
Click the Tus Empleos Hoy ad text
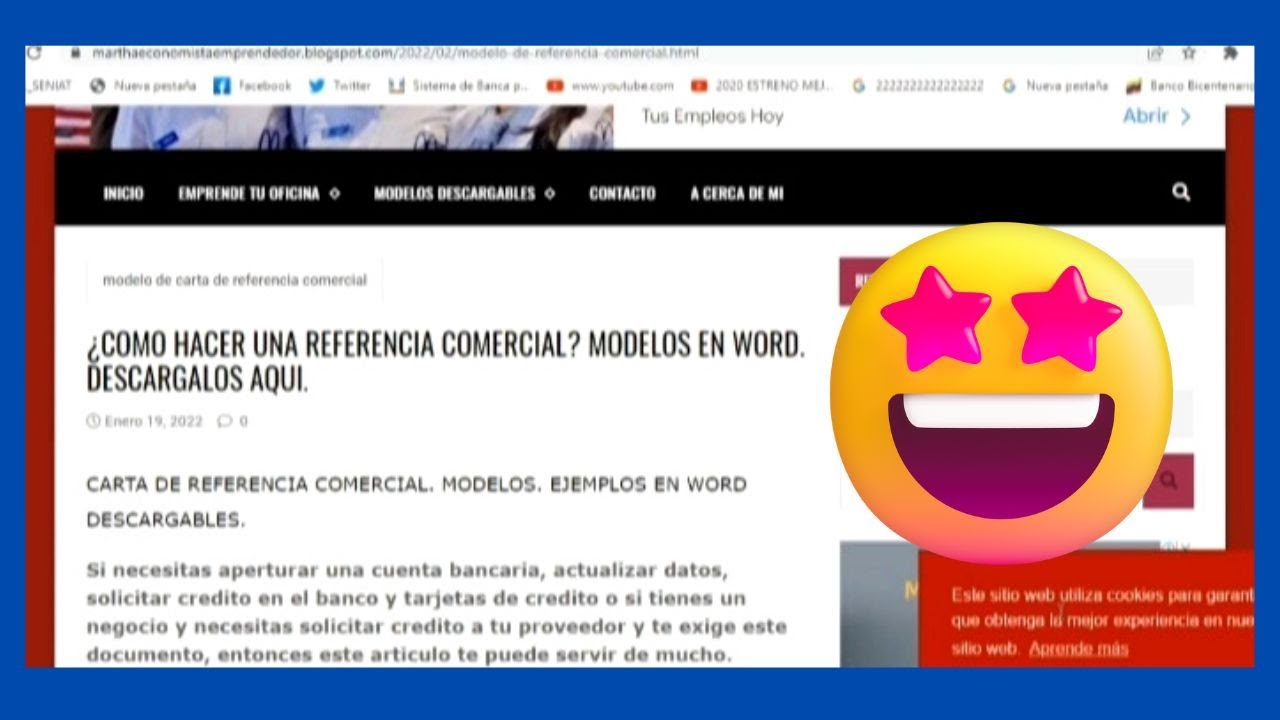click(712, 116)
